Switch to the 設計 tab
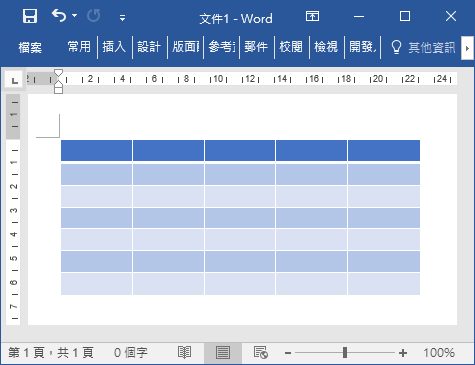The image size is (475, 365). tap(149, 47)
